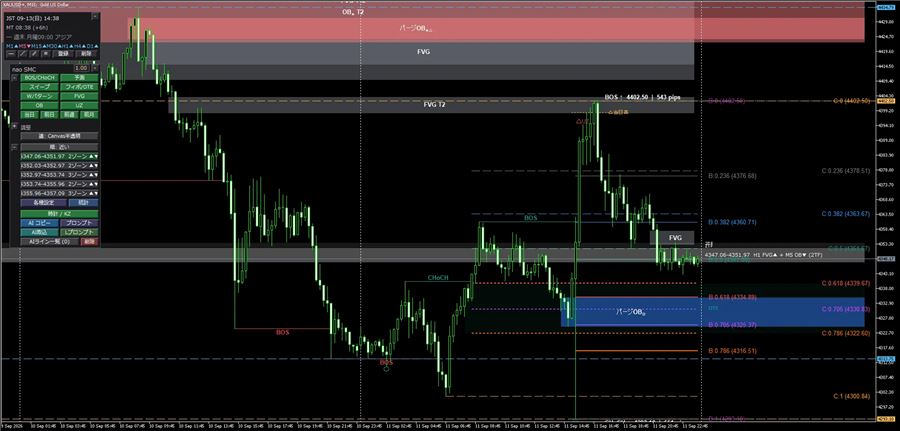Click the up/down arrows on 4347.06-4351.97 row
The image size is (900, 431).
click(94, 157)
